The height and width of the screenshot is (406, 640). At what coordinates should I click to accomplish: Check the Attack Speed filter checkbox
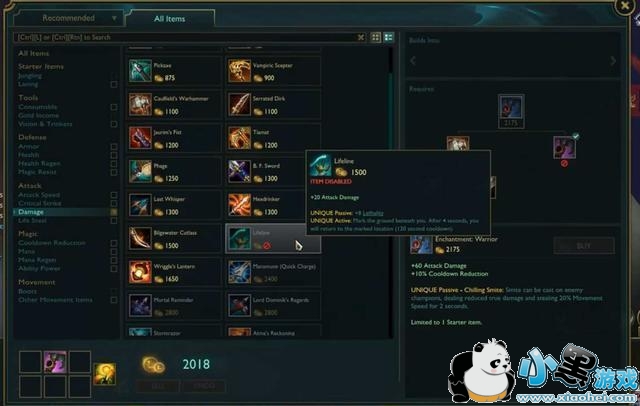pyautogui.click(x=114, y=195)
